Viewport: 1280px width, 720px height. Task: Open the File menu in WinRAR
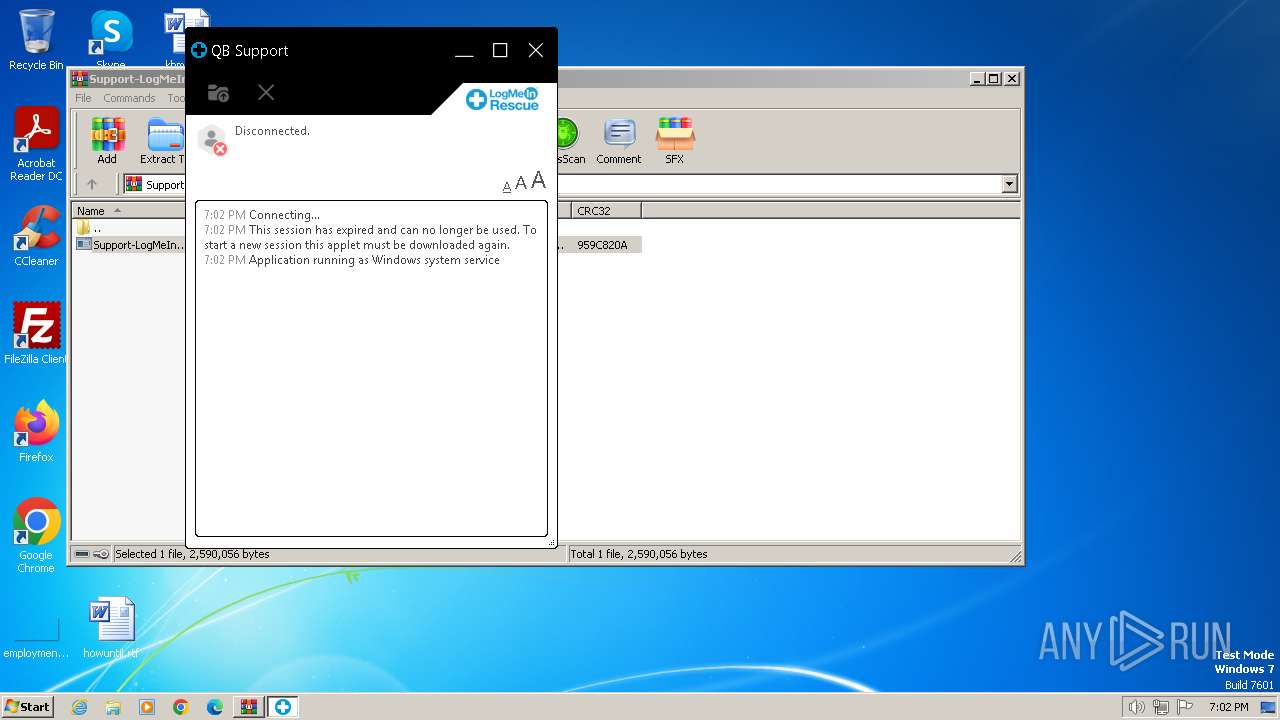(83, 98)
